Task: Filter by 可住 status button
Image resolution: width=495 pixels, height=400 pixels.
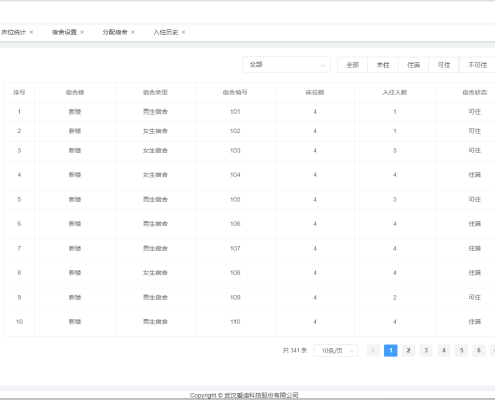Action: 444,65
